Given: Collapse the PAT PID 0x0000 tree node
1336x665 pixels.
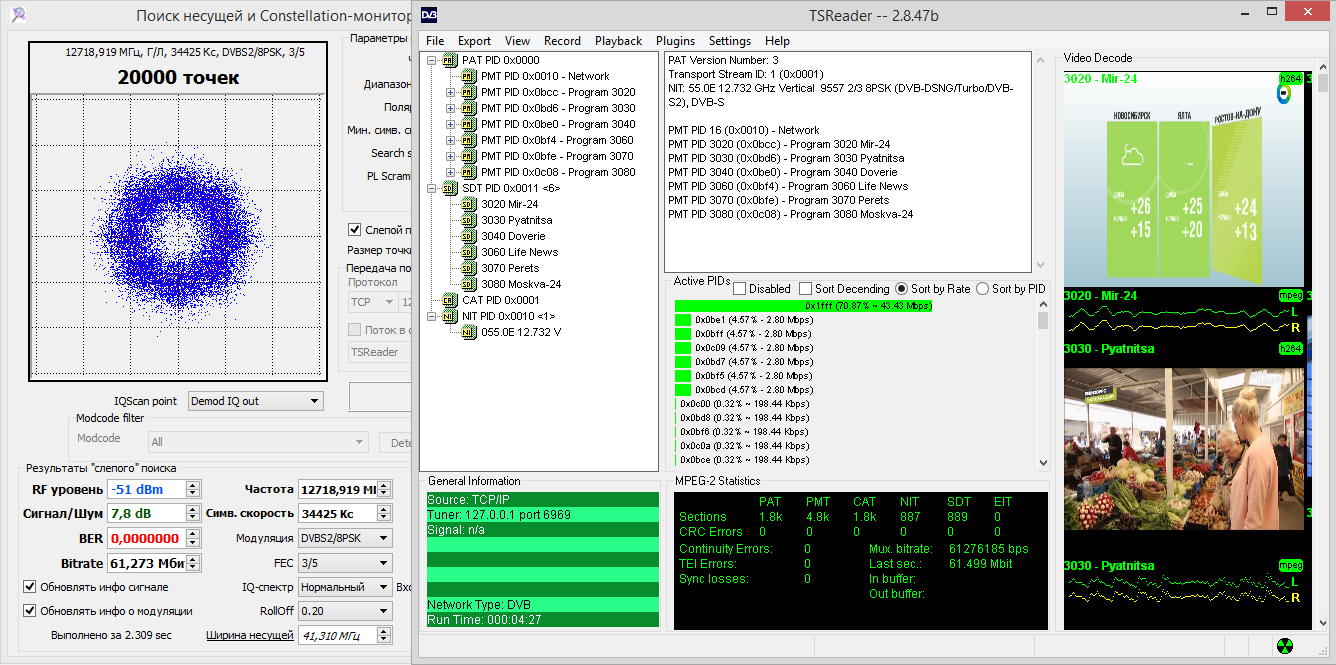Looking at the screenshot, I should [x=432, y=60].
